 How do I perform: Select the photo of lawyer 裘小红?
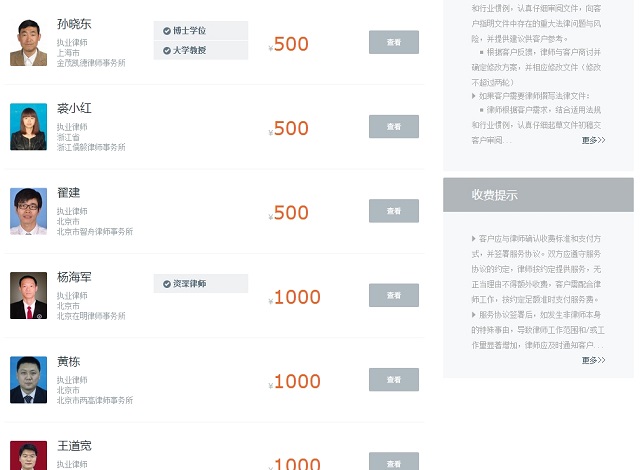[28, 127]
